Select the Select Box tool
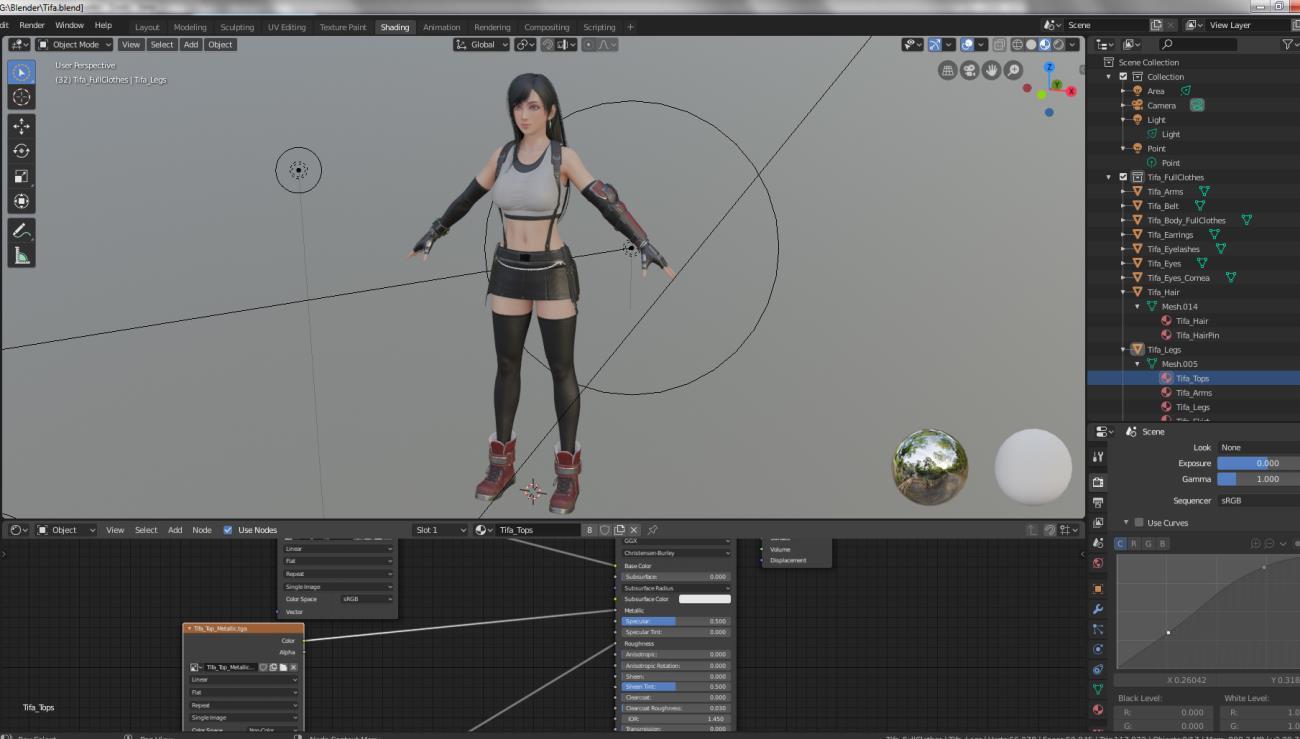Viewport: 1300px width, 739px height. pos(22,72)
